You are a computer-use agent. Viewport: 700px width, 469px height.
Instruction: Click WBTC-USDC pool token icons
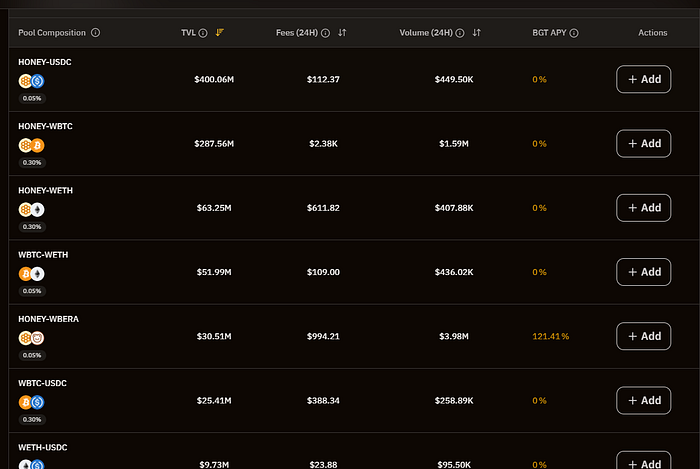[31, 403]
